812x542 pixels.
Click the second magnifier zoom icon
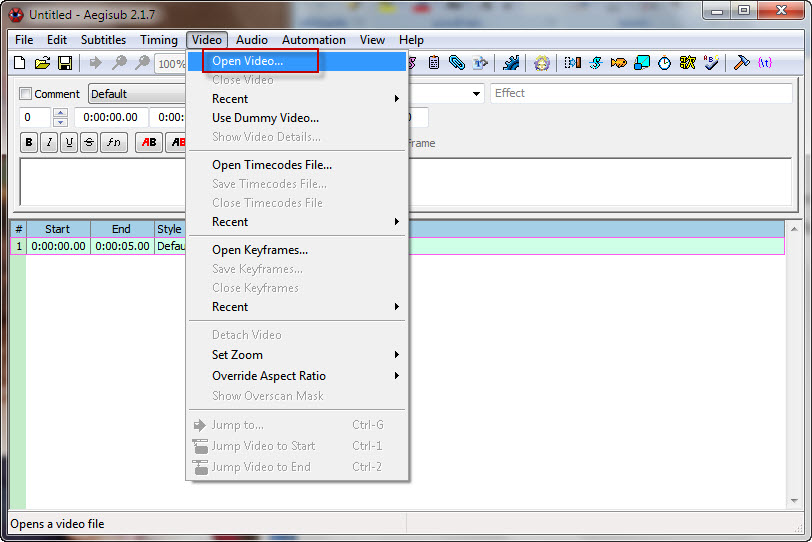click(x=142, y=63)
